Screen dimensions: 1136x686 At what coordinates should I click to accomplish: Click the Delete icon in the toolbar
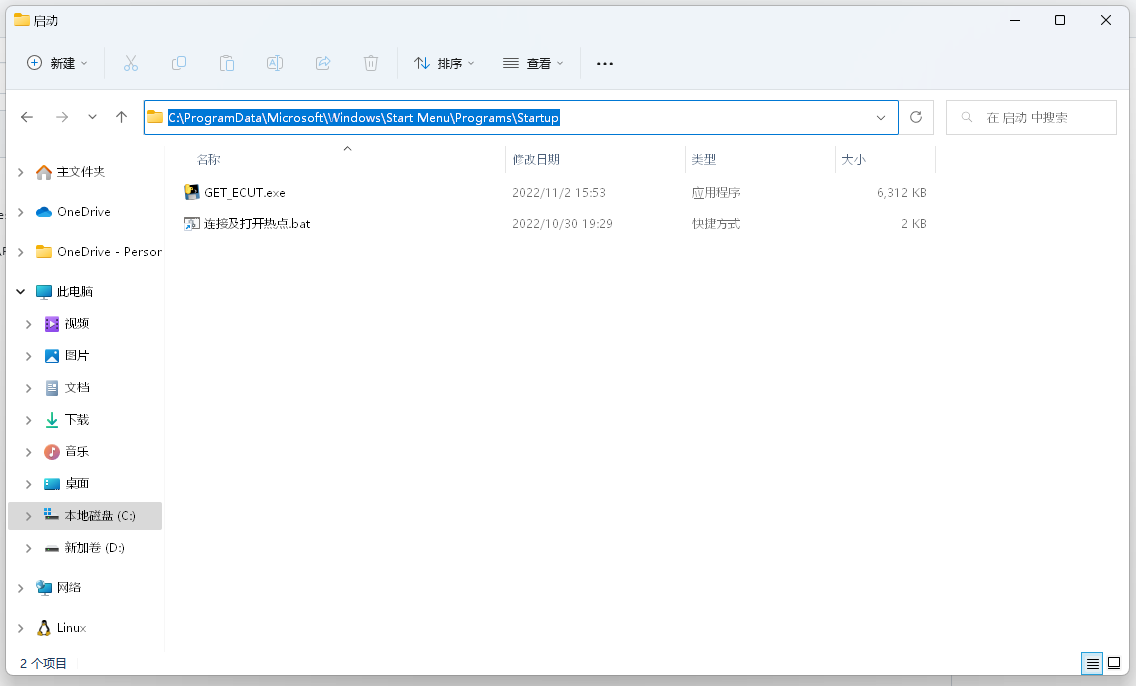click(x=371, y=63)
